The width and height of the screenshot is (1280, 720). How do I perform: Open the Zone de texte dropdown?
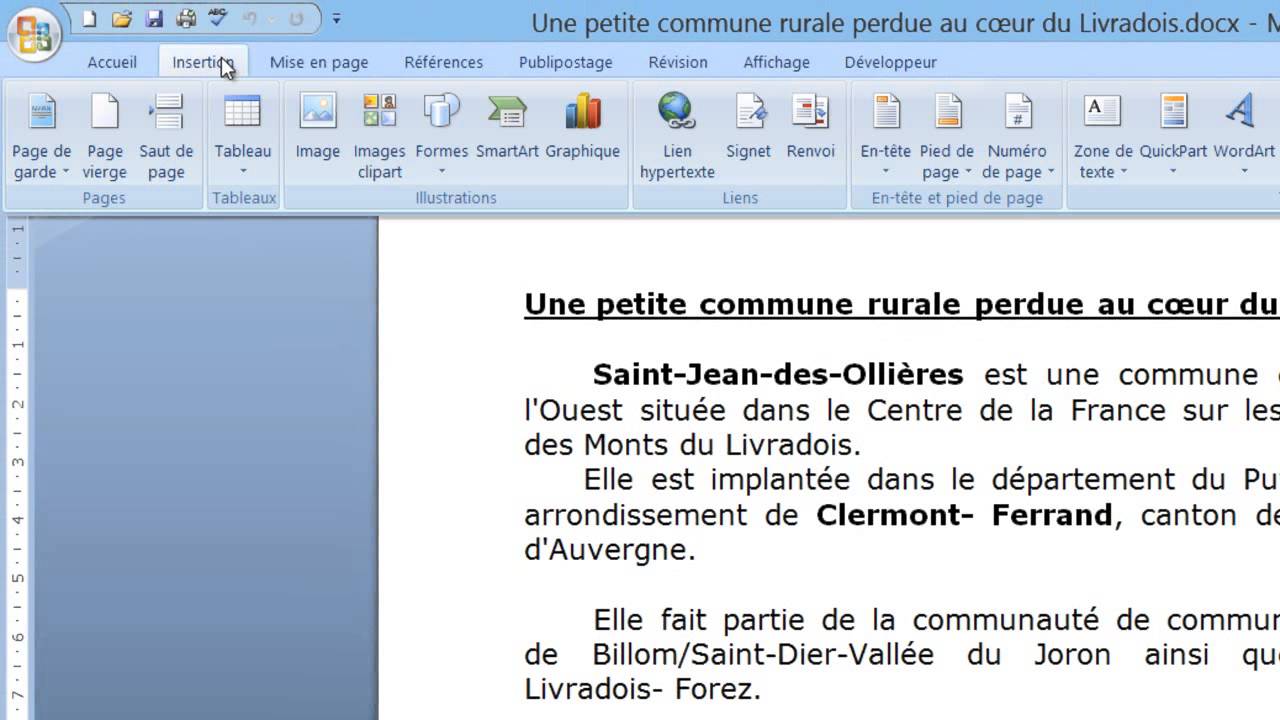(x=1103, y=135)
